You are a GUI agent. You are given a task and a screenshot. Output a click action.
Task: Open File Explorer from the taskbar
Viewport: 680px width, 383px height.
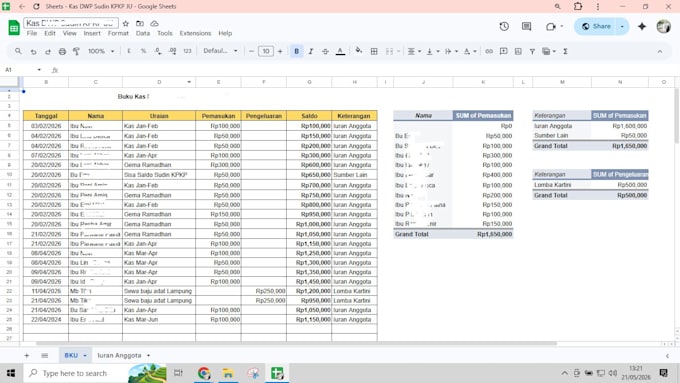point(228,373)
